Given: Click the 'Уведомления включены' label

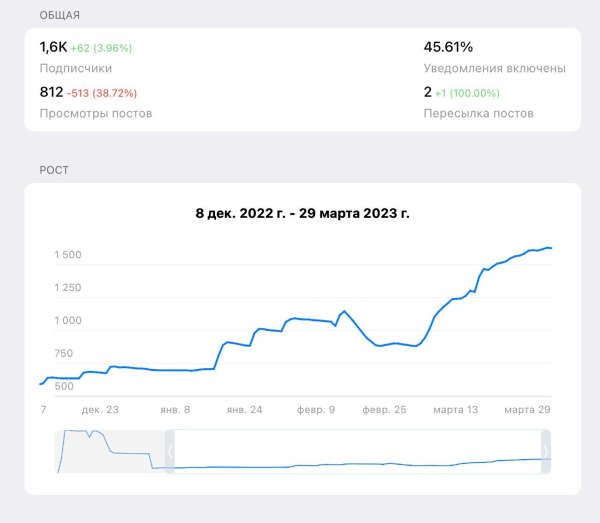Looking at the screenshot, I should (494, 68).
